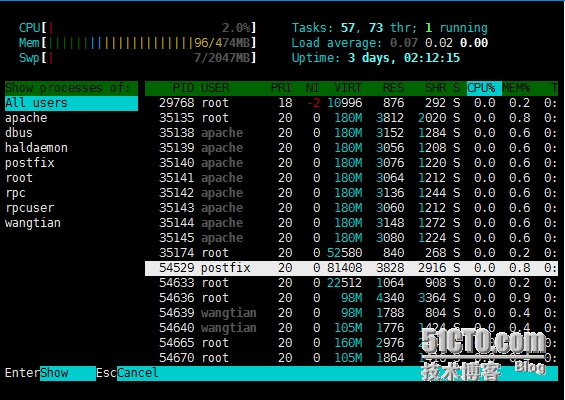Click the 4340 RES value
Viewport: 565px width, 400px height.
[x=390, y=298]
